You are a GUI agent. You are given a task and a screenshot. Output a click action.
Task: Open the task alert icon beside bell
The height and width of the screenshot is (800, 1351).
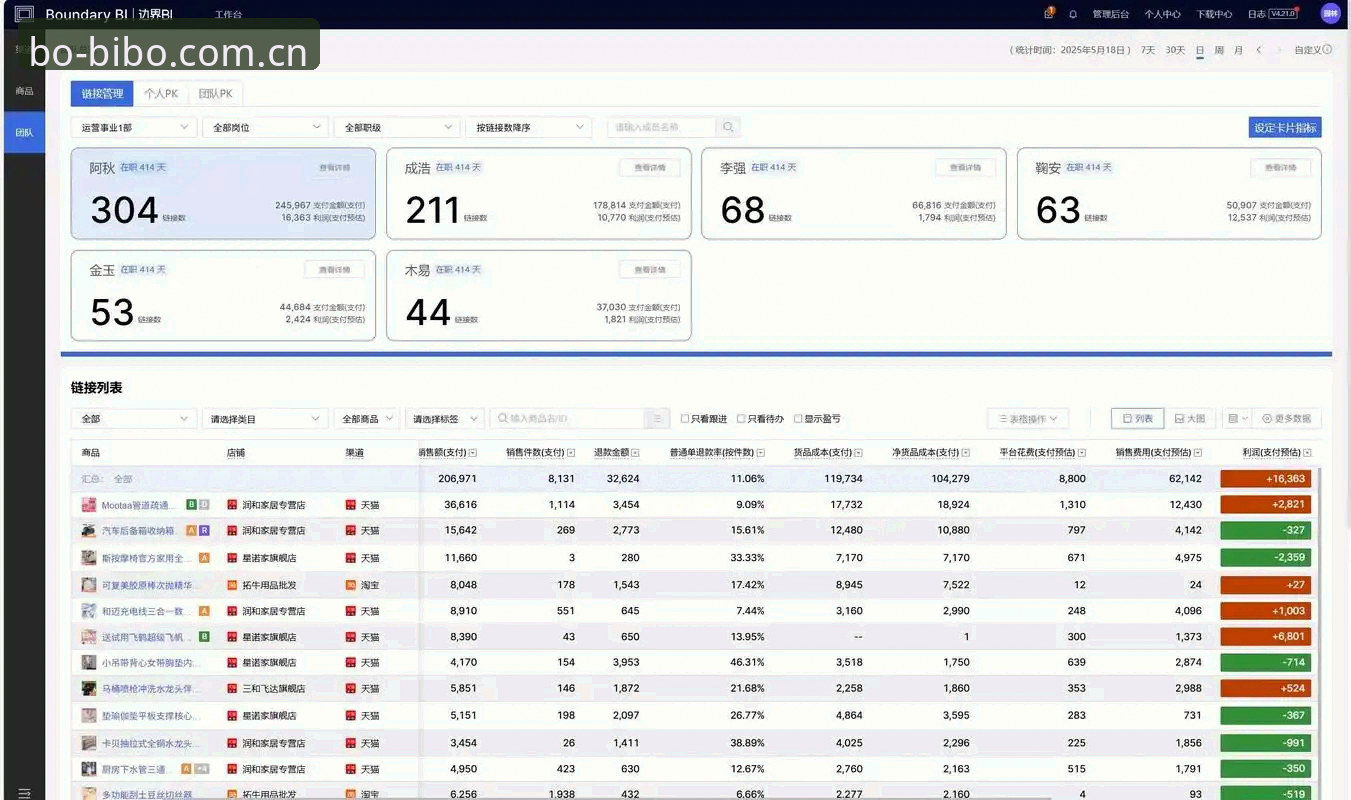coord(1049,13)
